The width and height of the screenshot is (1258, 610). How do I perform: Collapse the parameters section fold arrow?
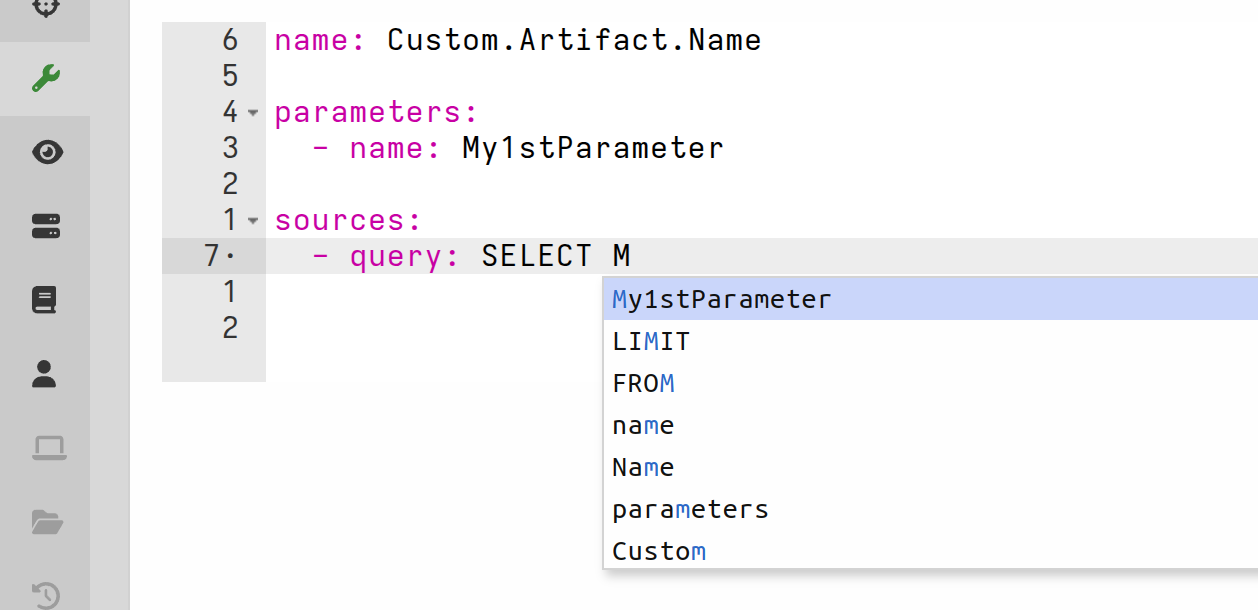251,114
